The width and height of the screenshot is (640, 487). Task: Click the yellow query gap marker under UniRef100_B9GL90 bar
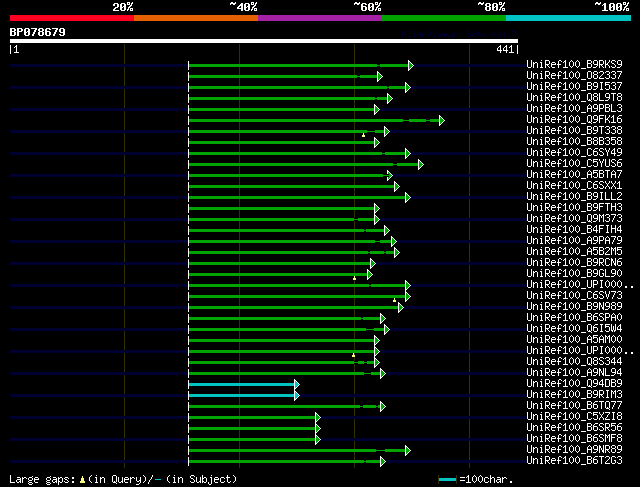(x=354, y=278)
